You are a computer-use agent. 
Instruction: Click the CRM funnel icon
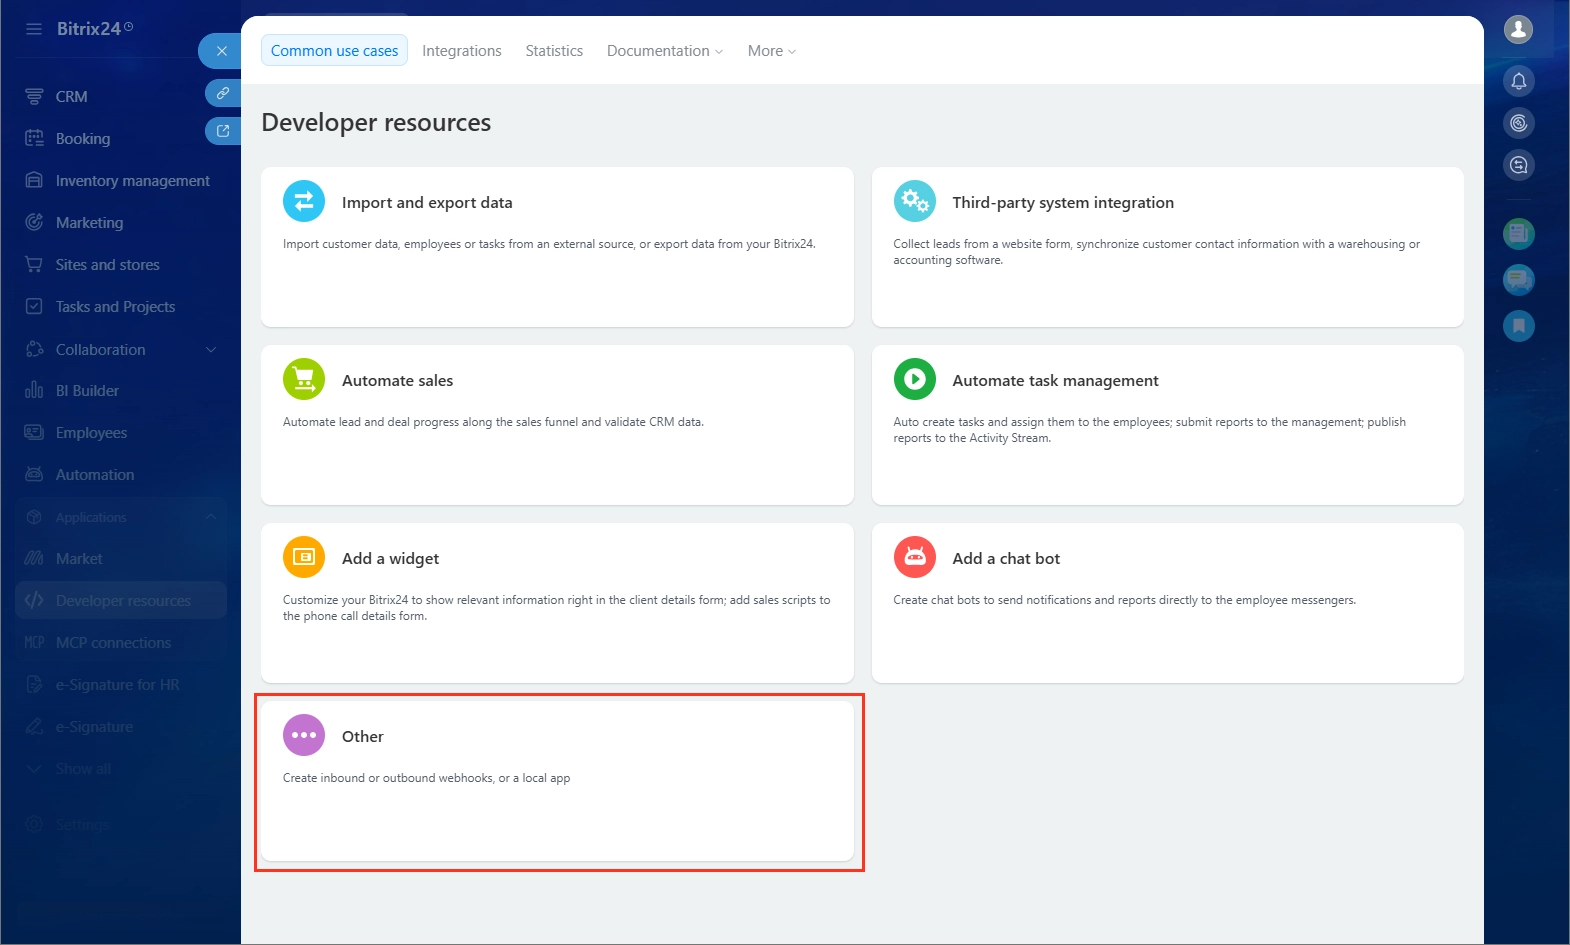click(34, 97)
